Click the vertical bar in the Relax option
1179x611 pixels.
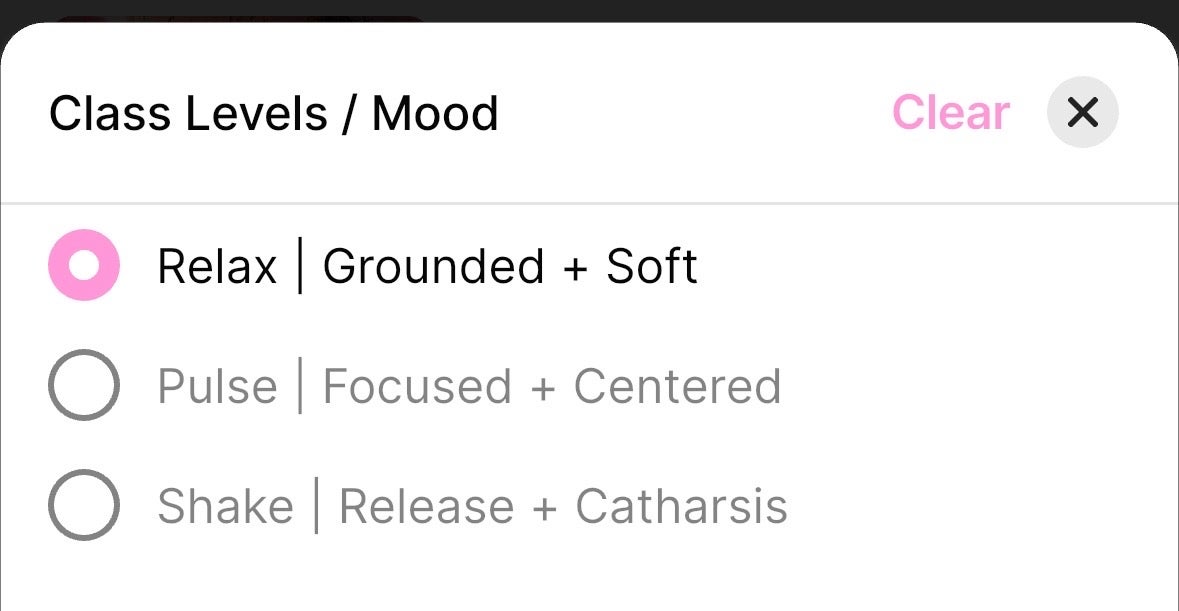(300, 266)
